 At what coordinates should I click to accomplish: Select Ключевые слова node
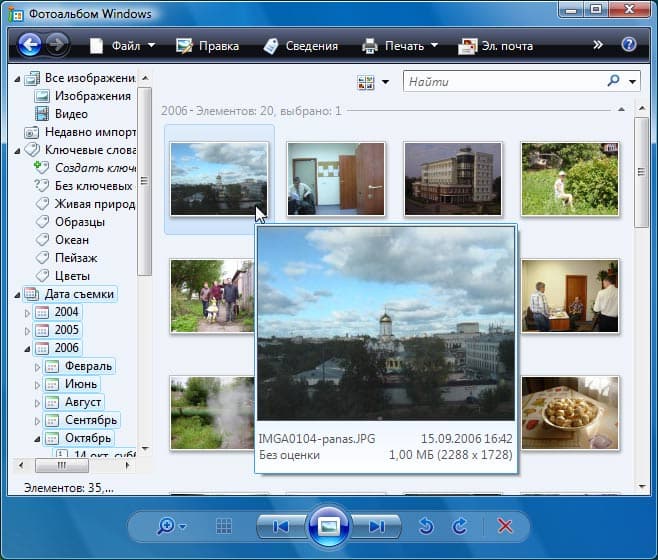coord(90,150)
